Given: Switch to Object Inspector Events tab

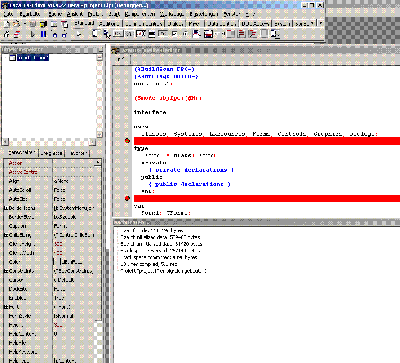Looking at the screenshot, I should pos(51,153).
